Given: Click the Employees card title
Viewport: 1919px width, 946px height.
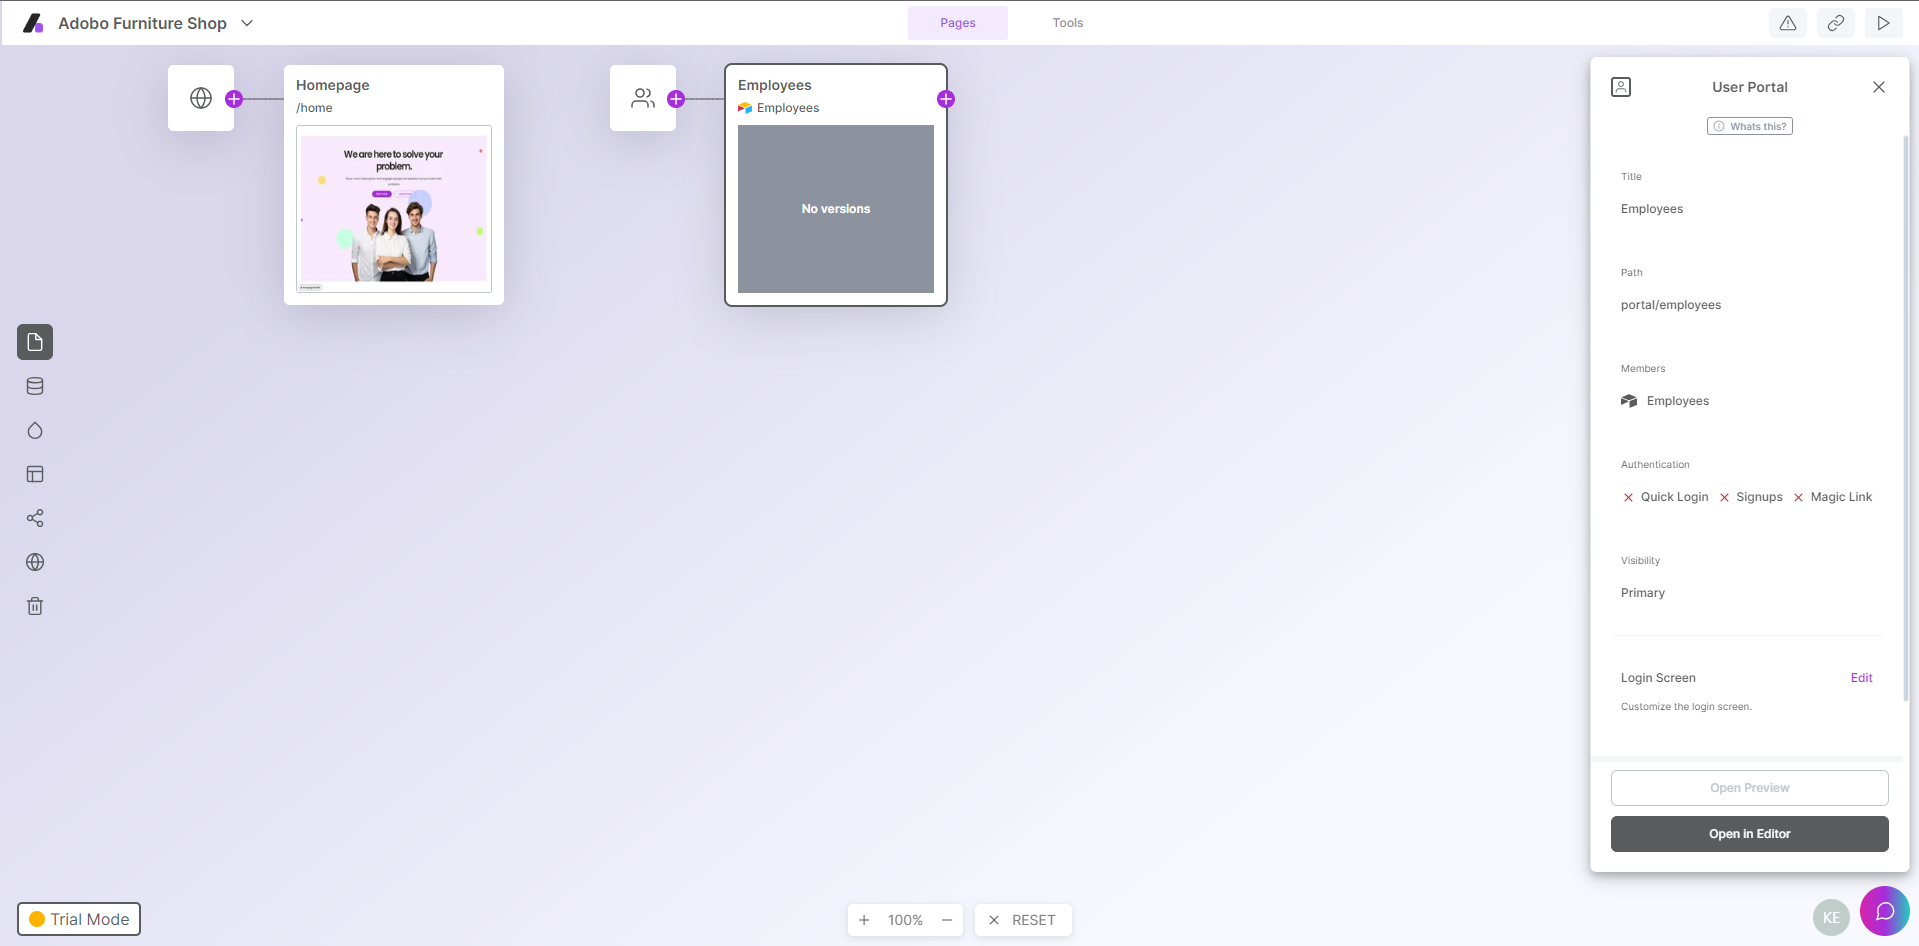Looking at the screenshot, I should [x=775, y=85].
